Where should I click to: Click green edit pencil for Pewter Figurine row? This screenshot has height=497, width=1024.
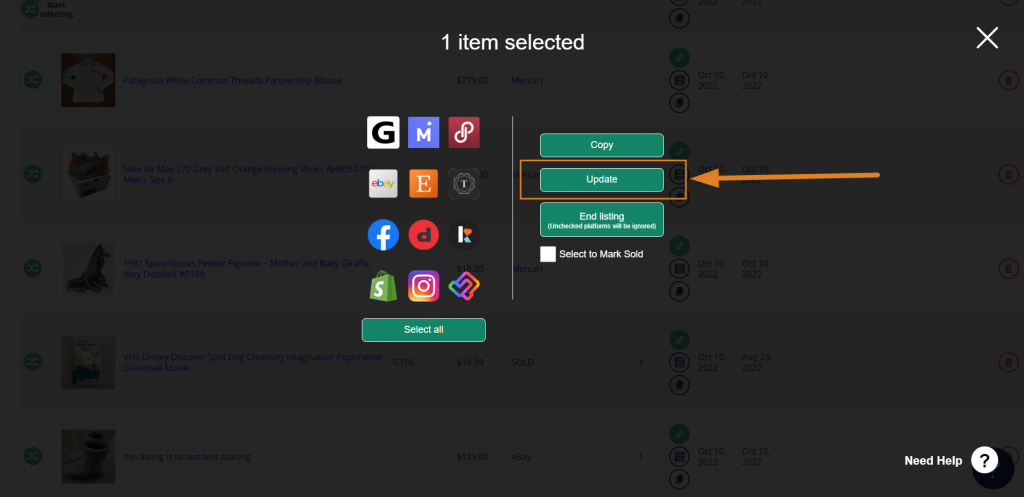pyautogui.click(x=679, y=246)
